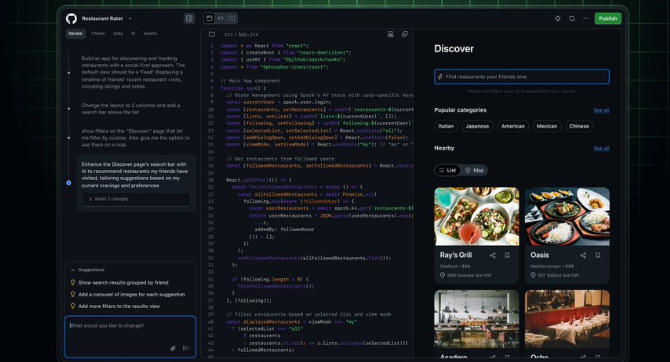This screenshot has width=670, height=362.
Task: Copy code using the copy icon
Action: 405,34
